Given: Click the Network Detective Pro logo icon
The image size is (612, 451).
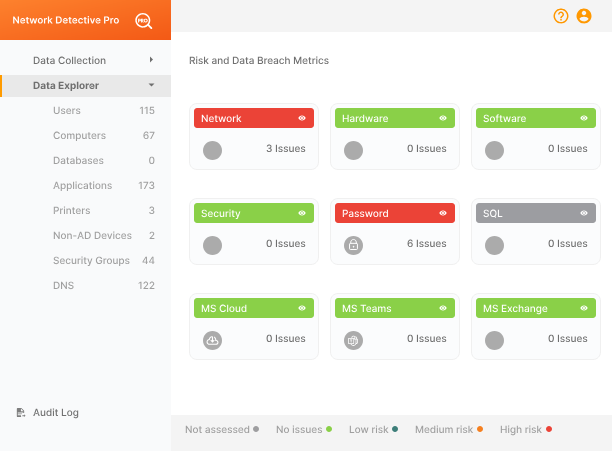Looking at the screenshot, I should tap(143, 20).
